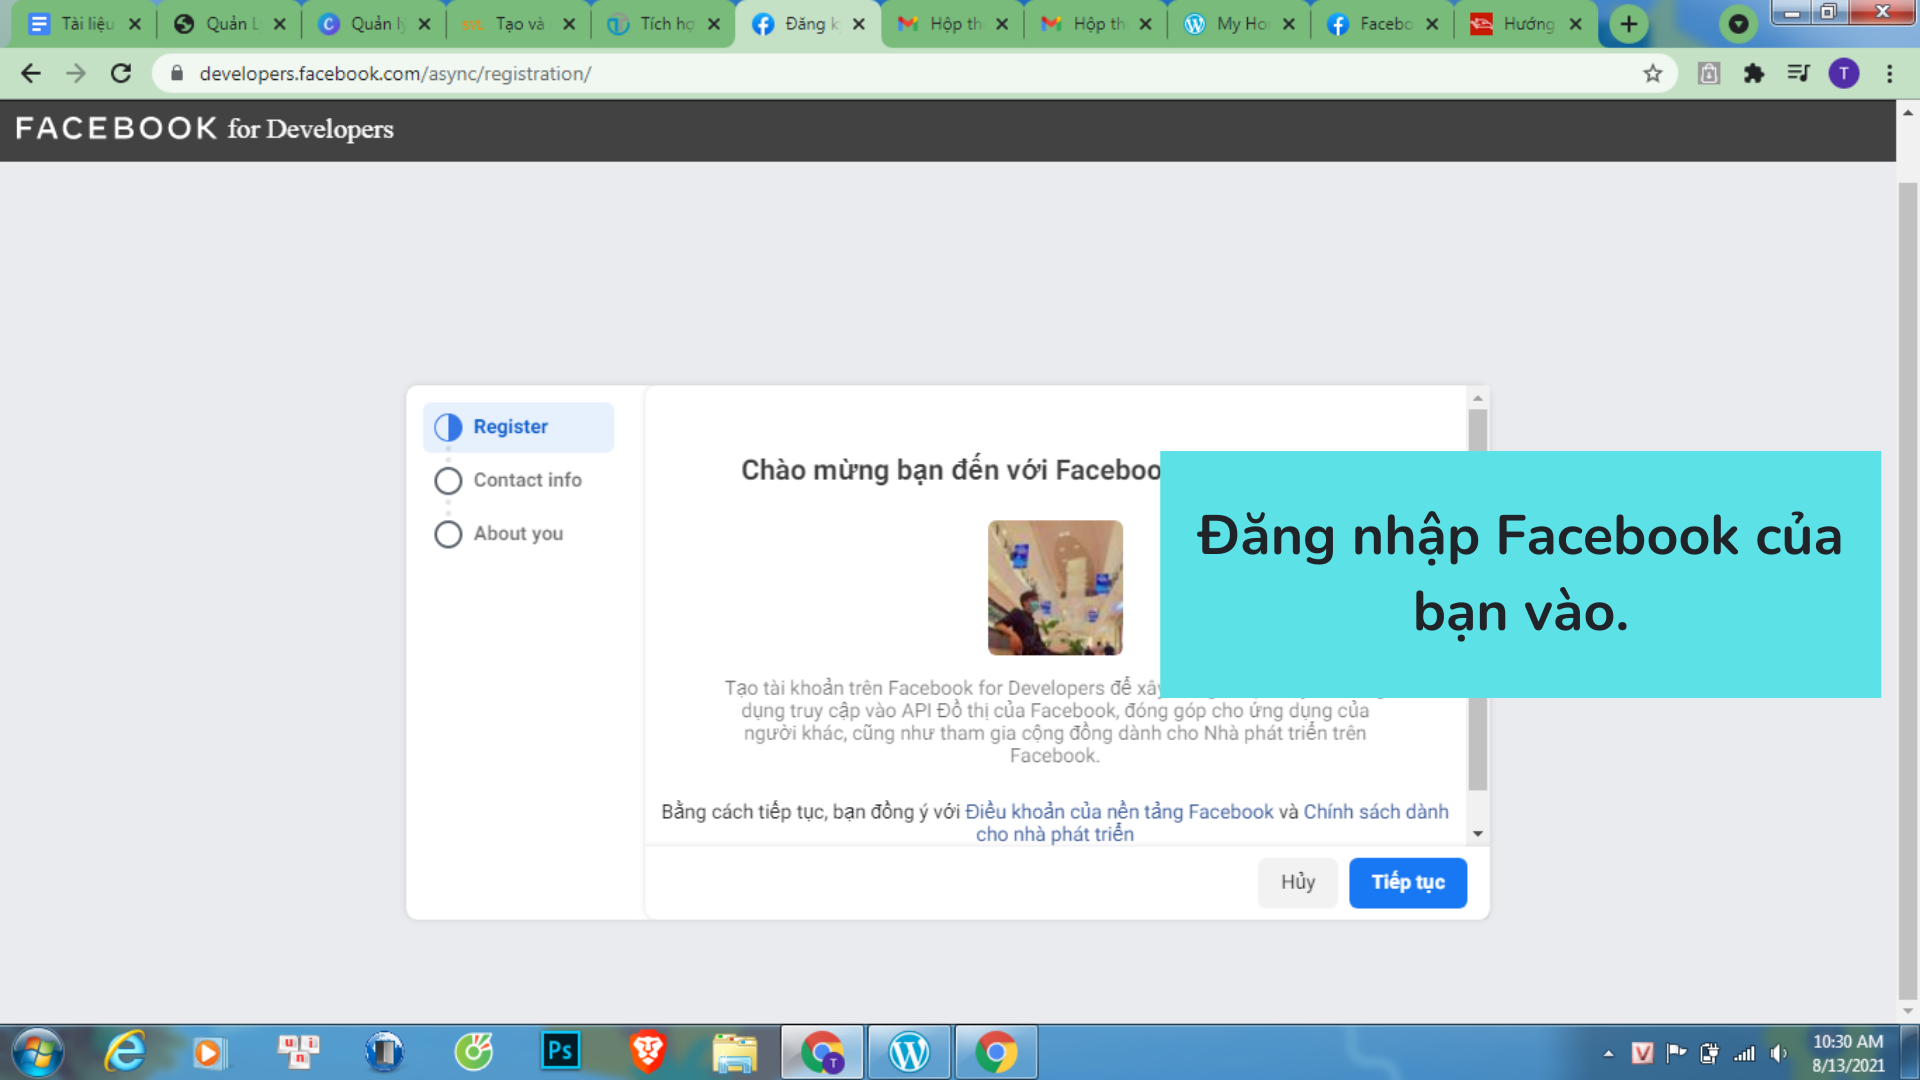Close the Đăng k tab
Image resolution: width=1920 pixels, height=1080 pixels.
(859, 24)
